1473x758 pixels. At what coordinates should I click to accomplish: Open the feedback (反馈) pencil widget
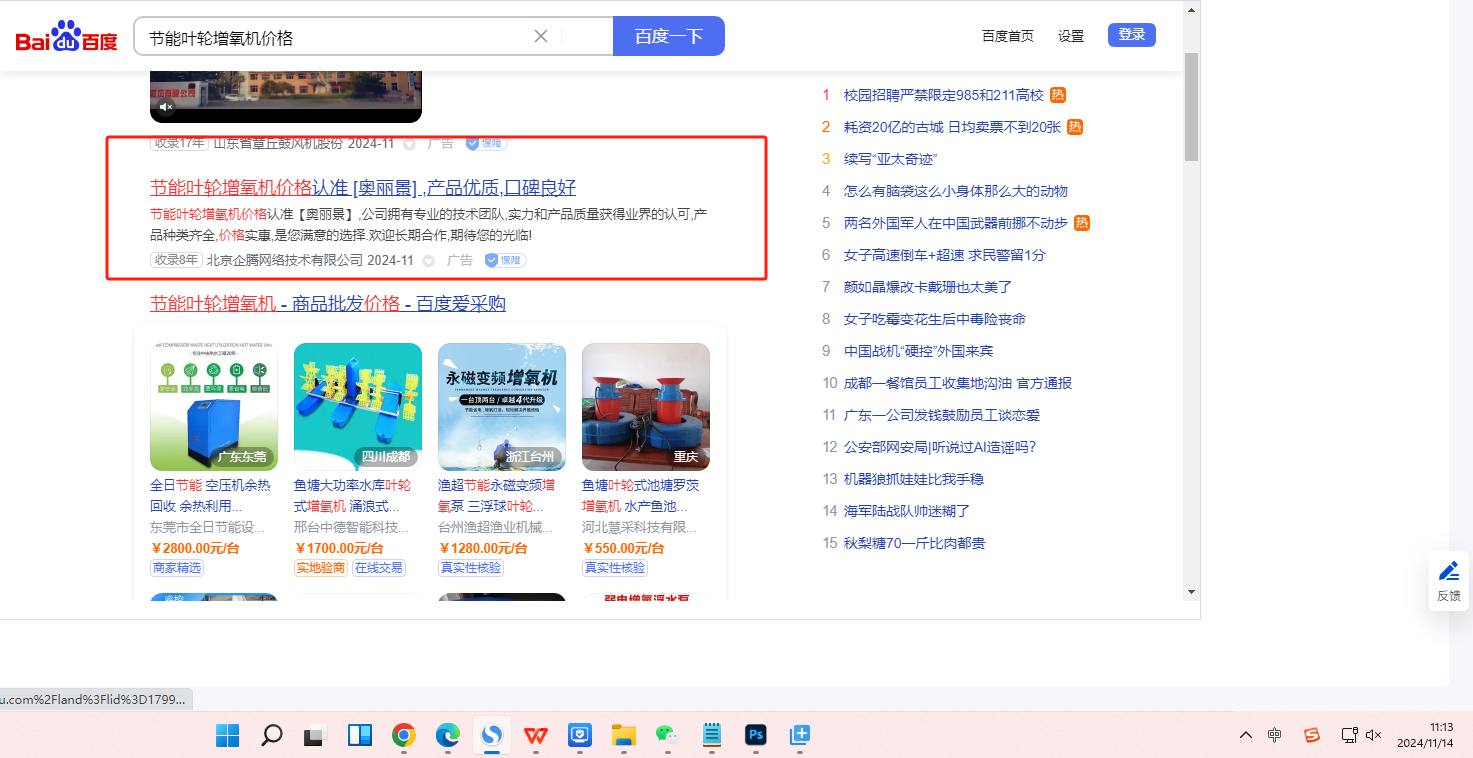tap(1449, 580)
